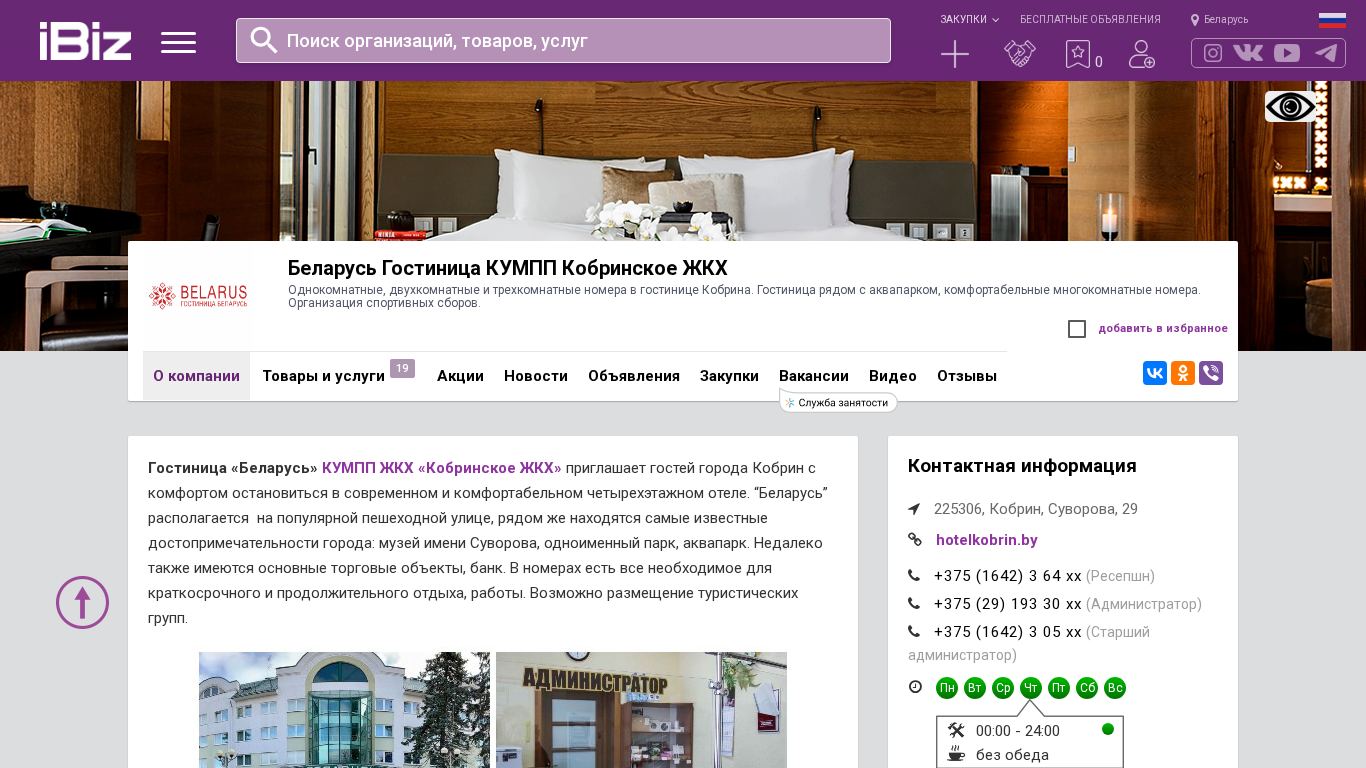The image size is (1366, 768).
Task: Click the 19 badge on Товары и услуги
Action: [x=402, y=369]
